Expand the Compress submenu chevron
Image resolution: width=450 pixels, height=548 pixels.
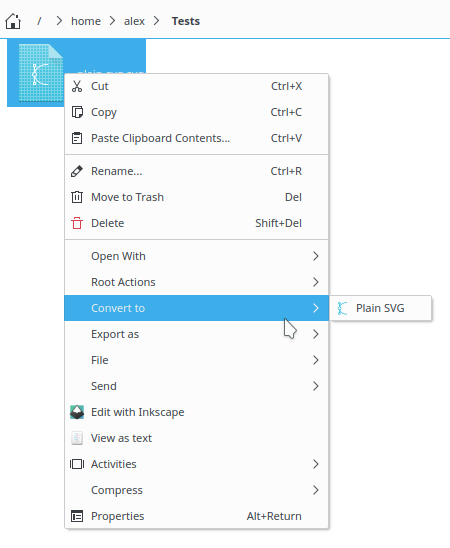pos(316,490)
